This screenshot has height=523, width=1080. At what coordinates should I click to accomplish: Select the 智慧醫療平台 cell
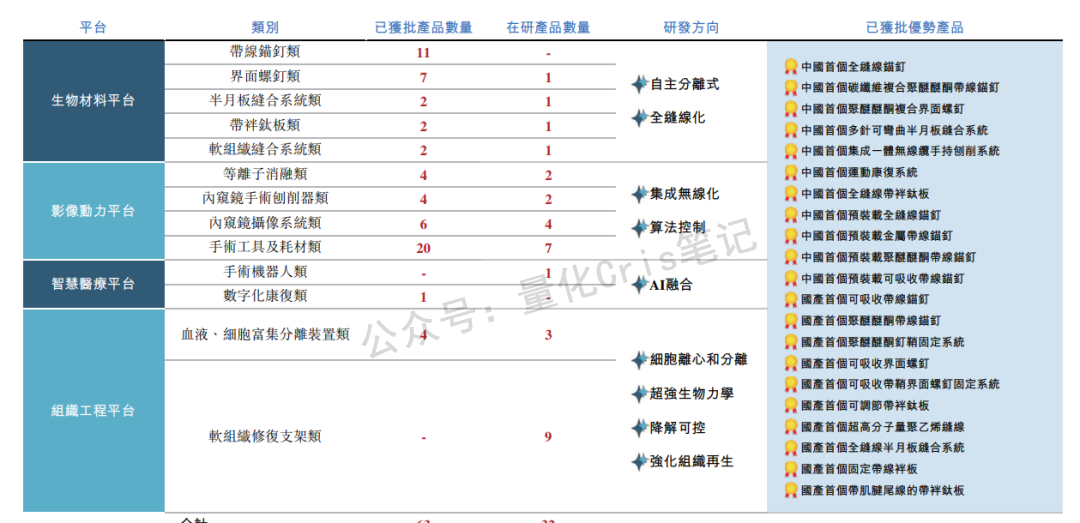point(94,284)
